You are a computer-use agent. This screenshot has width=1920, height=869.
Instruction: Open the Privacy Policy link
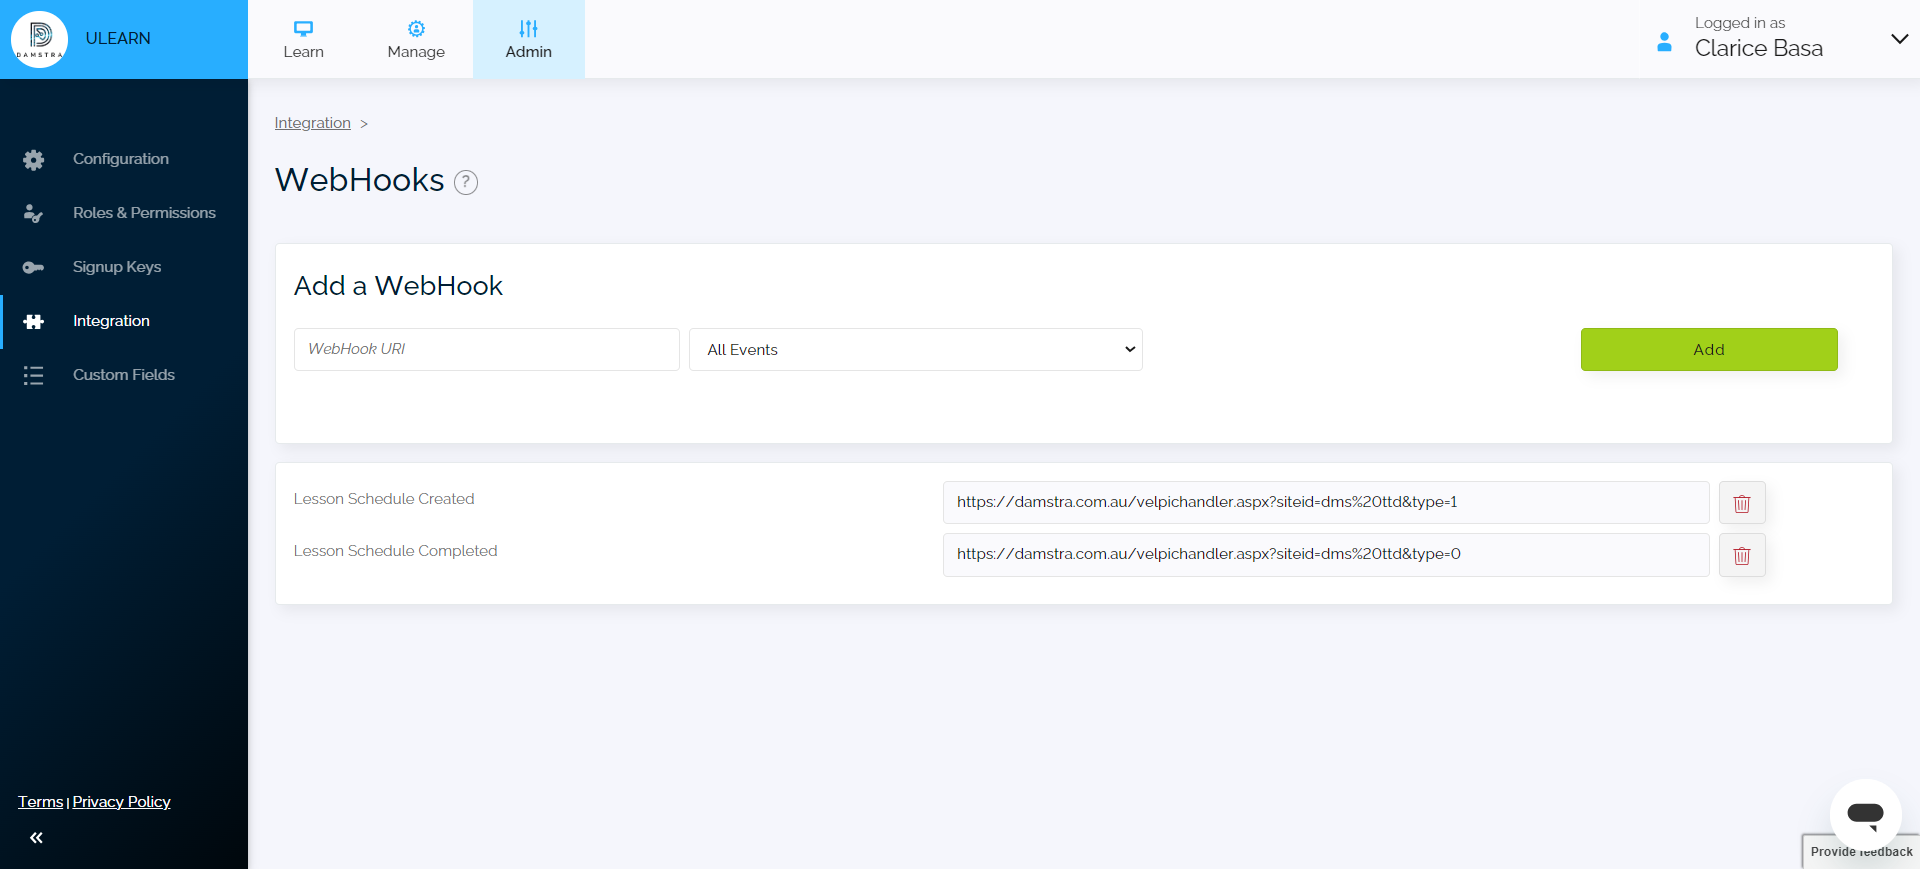coord(122,802)
